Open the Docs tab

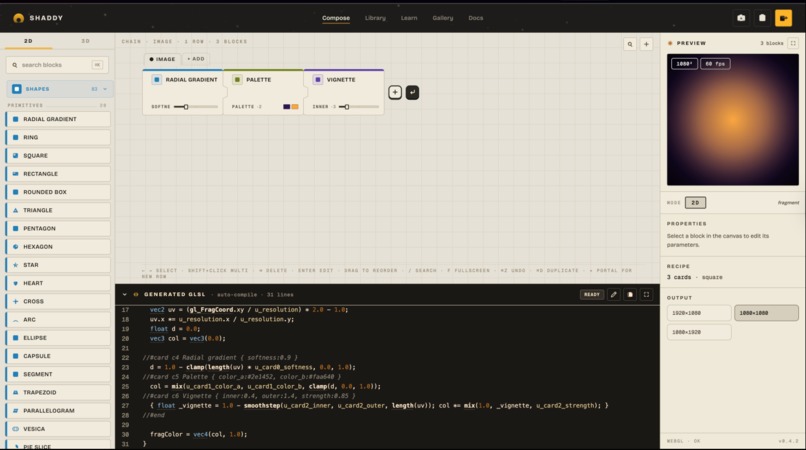tap(475, 18)
